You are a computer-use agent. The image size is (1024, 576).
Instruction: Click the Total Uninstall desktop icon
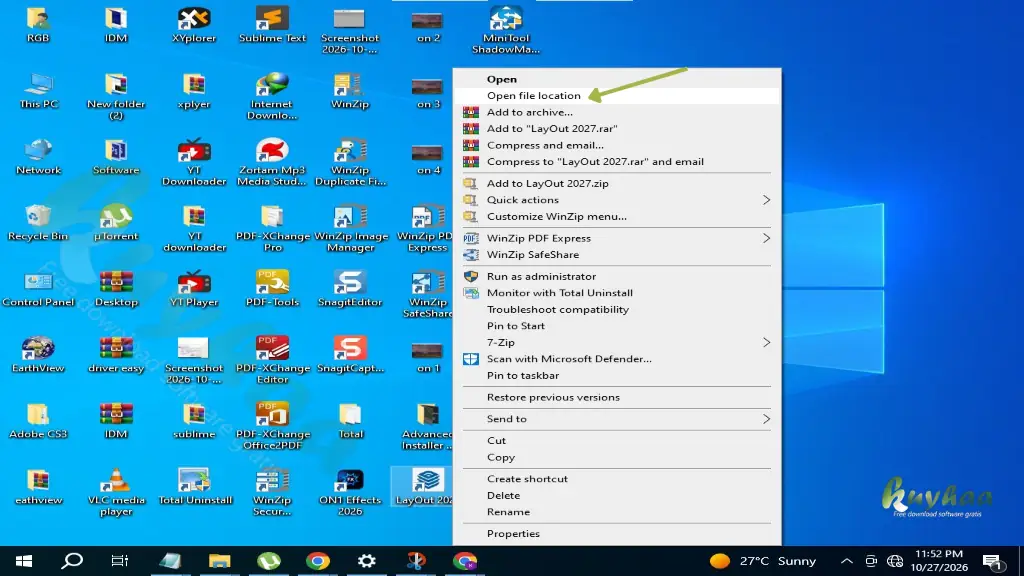tap(195, 487)
